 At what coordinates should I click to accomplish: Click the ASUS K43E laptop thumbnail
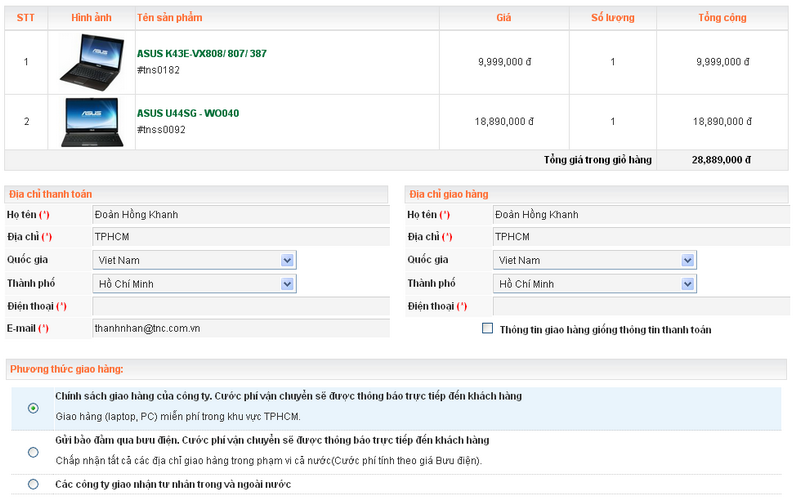[92, 62]
